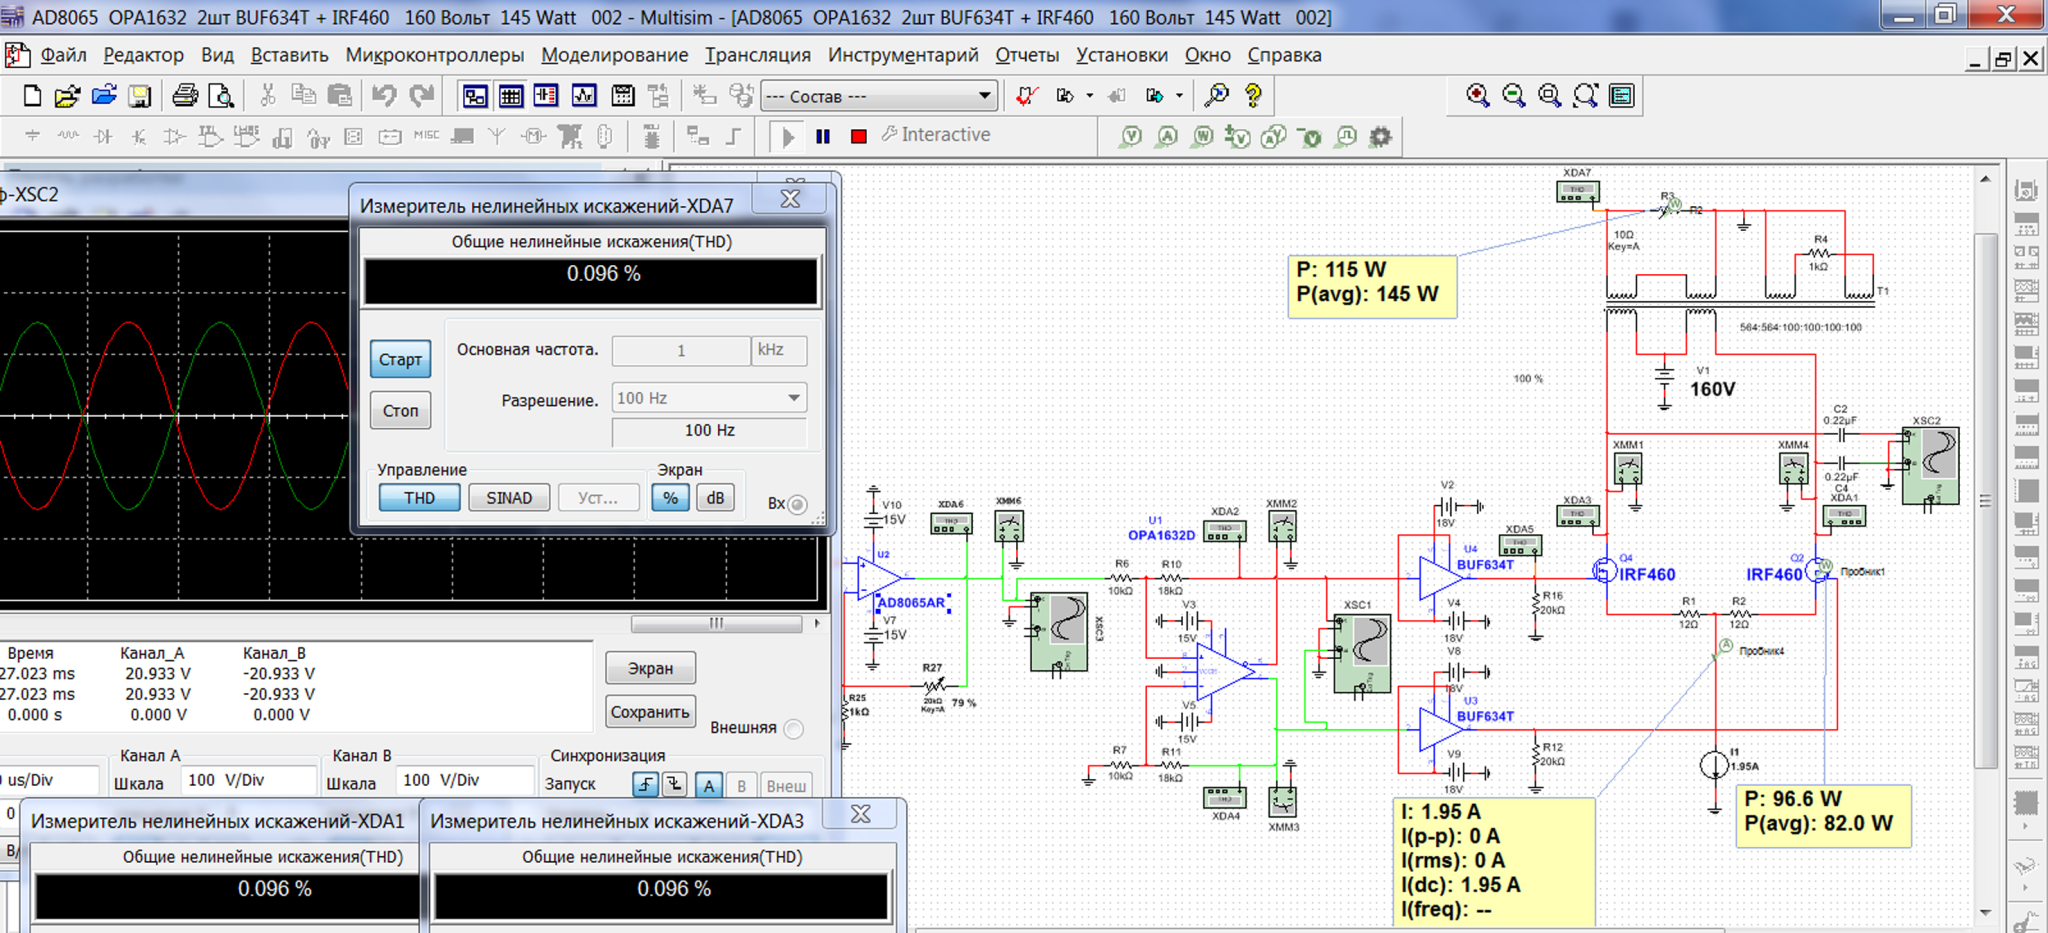This screenshot has height=933, width=2048.
Task: Click Стоп in XDA7 distortion analyzer
Action: [x=400, y=410]
